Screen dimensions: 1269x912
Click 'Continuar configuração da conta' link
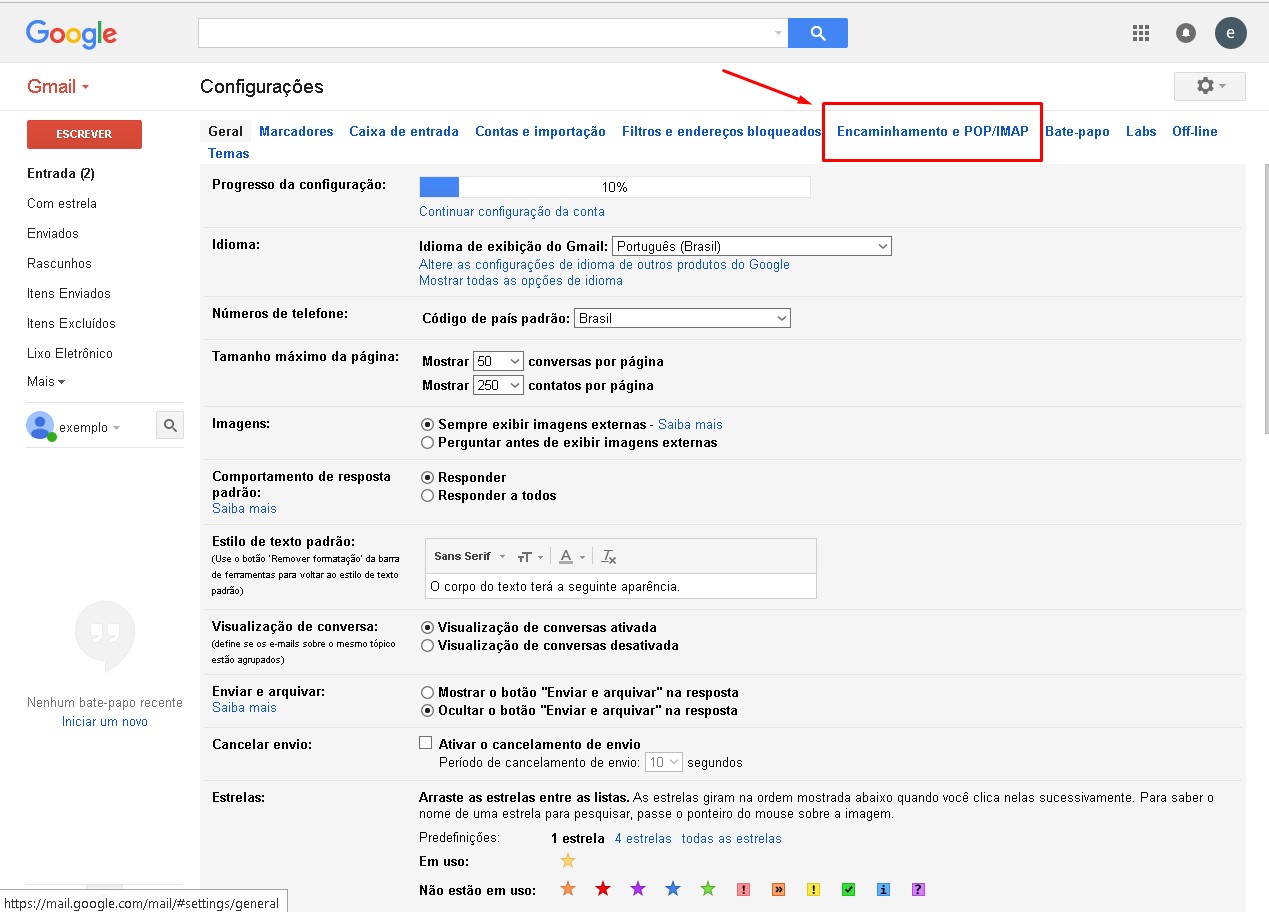[512, 211]
